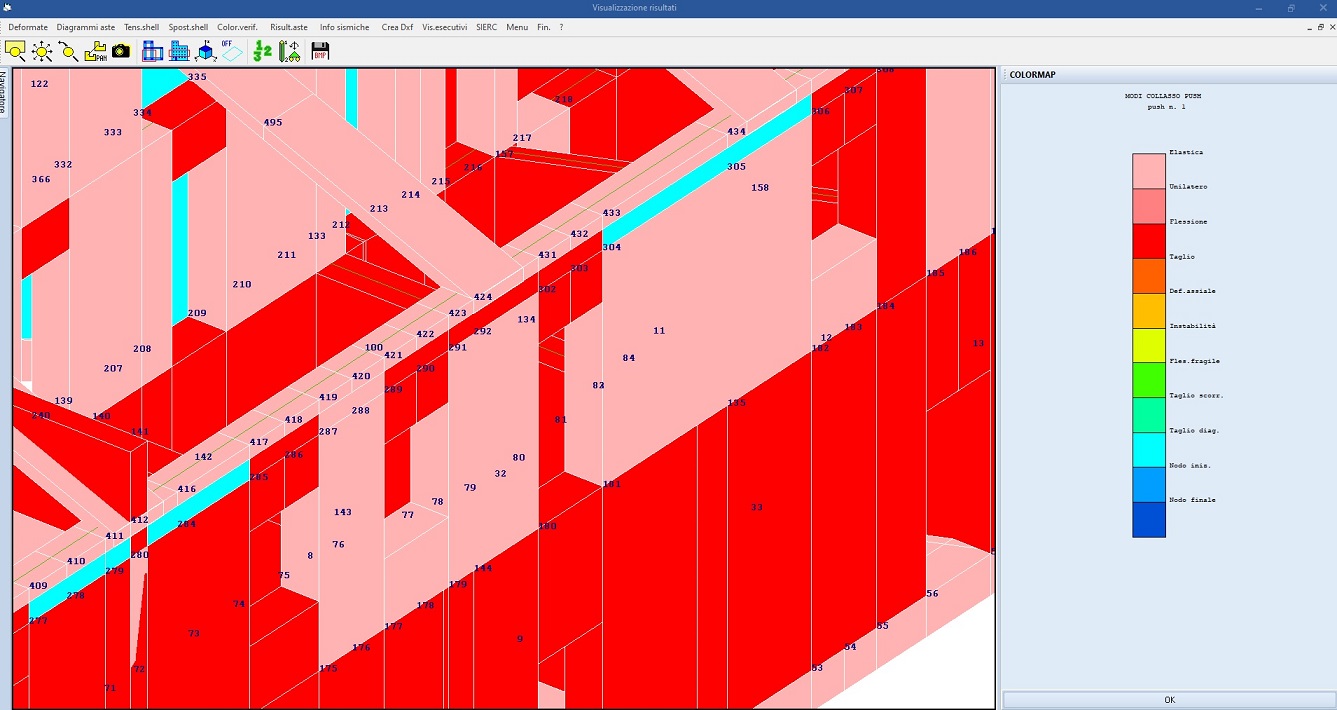Select the PAN hand tool

95,51
